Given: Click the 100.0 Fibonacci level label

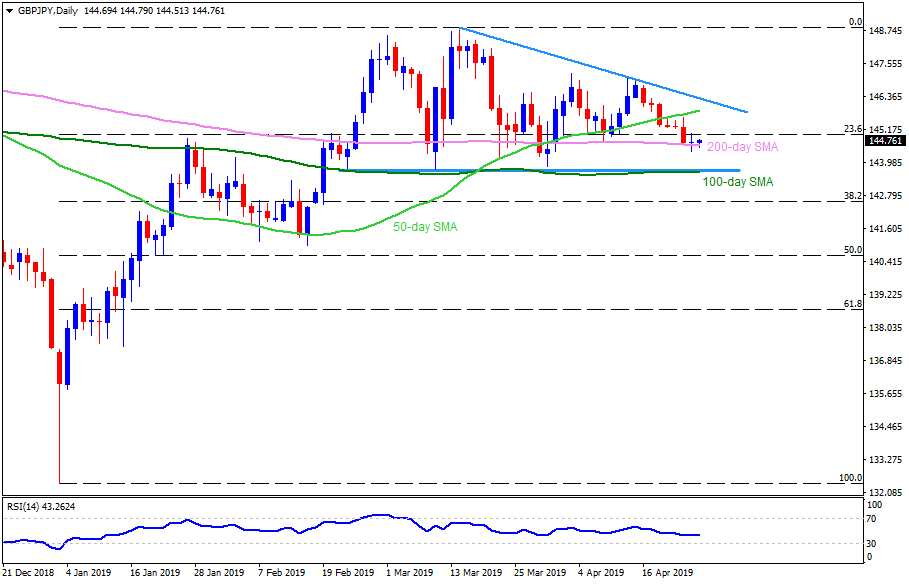Looking at the screenshot, I should tap(851, 478).
